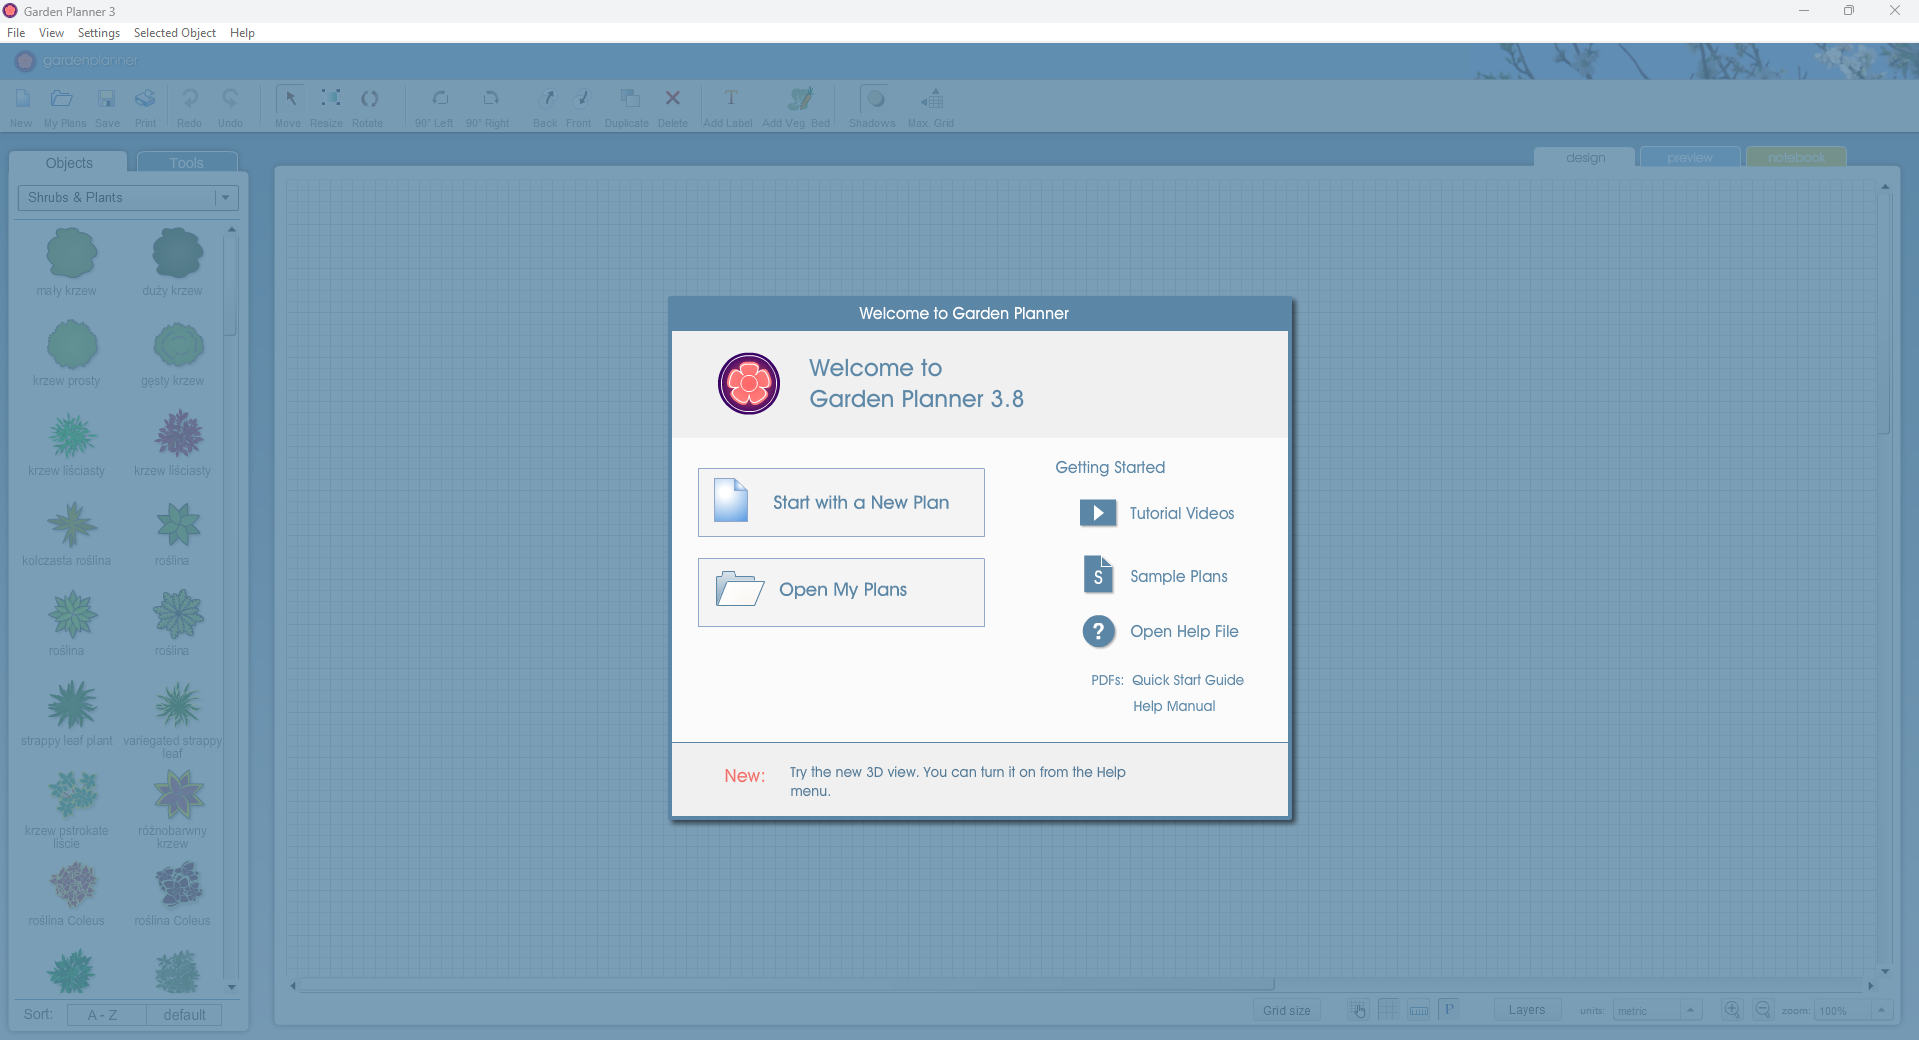Open the Selected Object menu

point(175,33)
